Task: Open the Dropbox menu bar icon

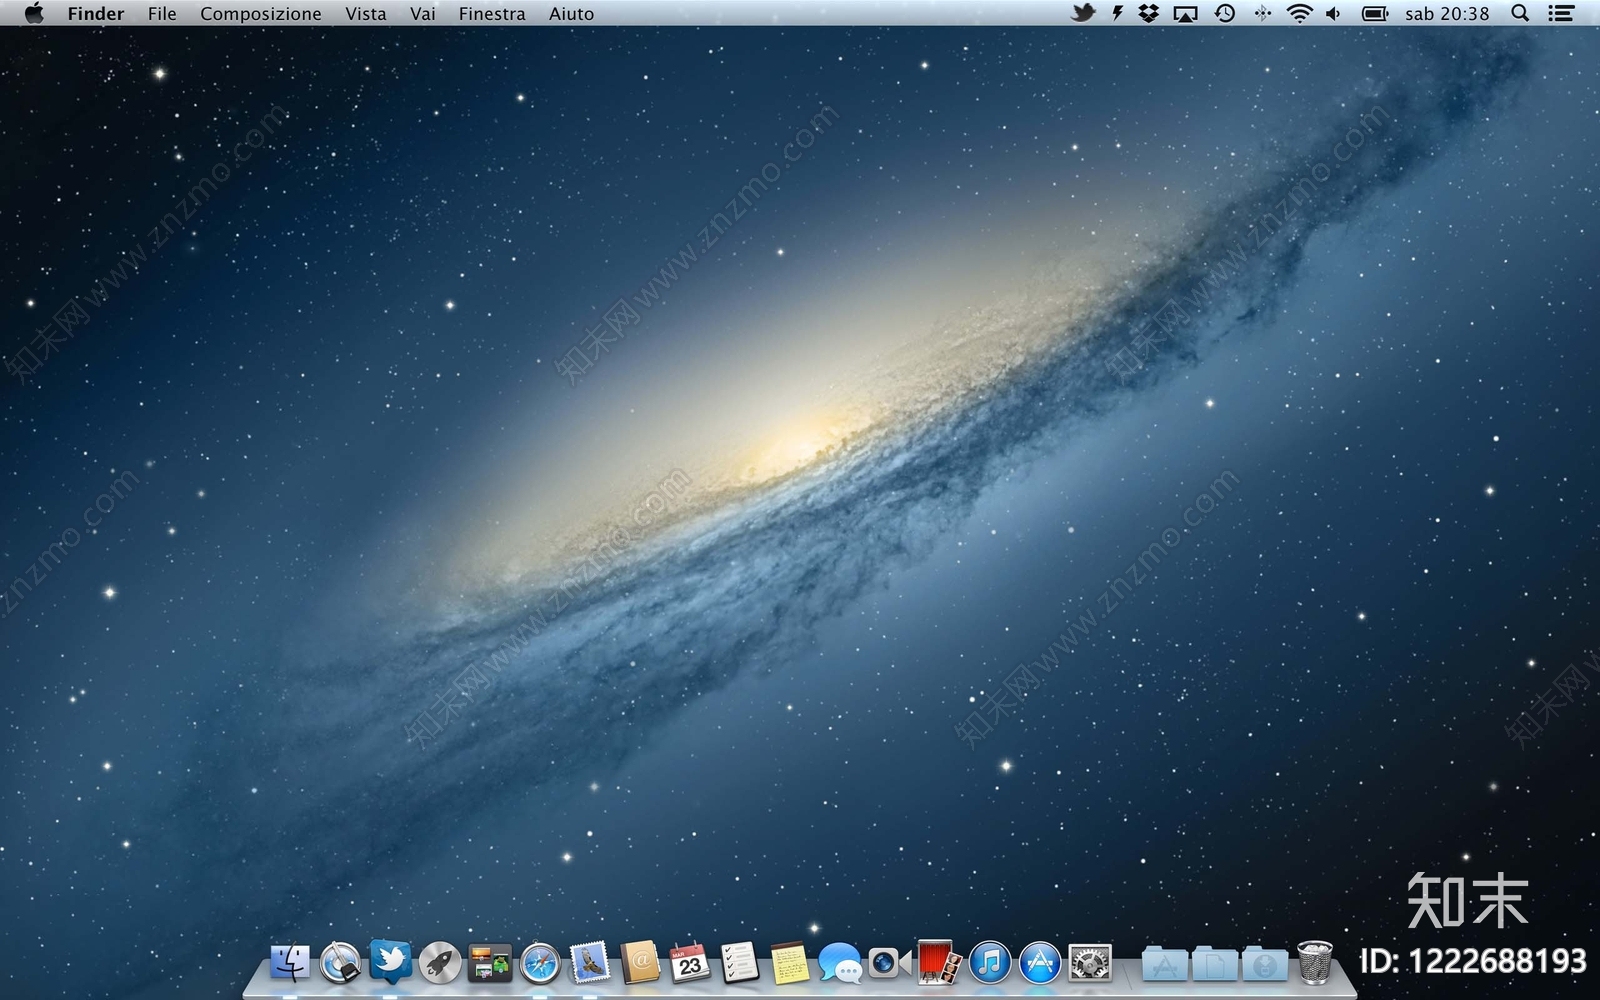Action: (1149, 13)
